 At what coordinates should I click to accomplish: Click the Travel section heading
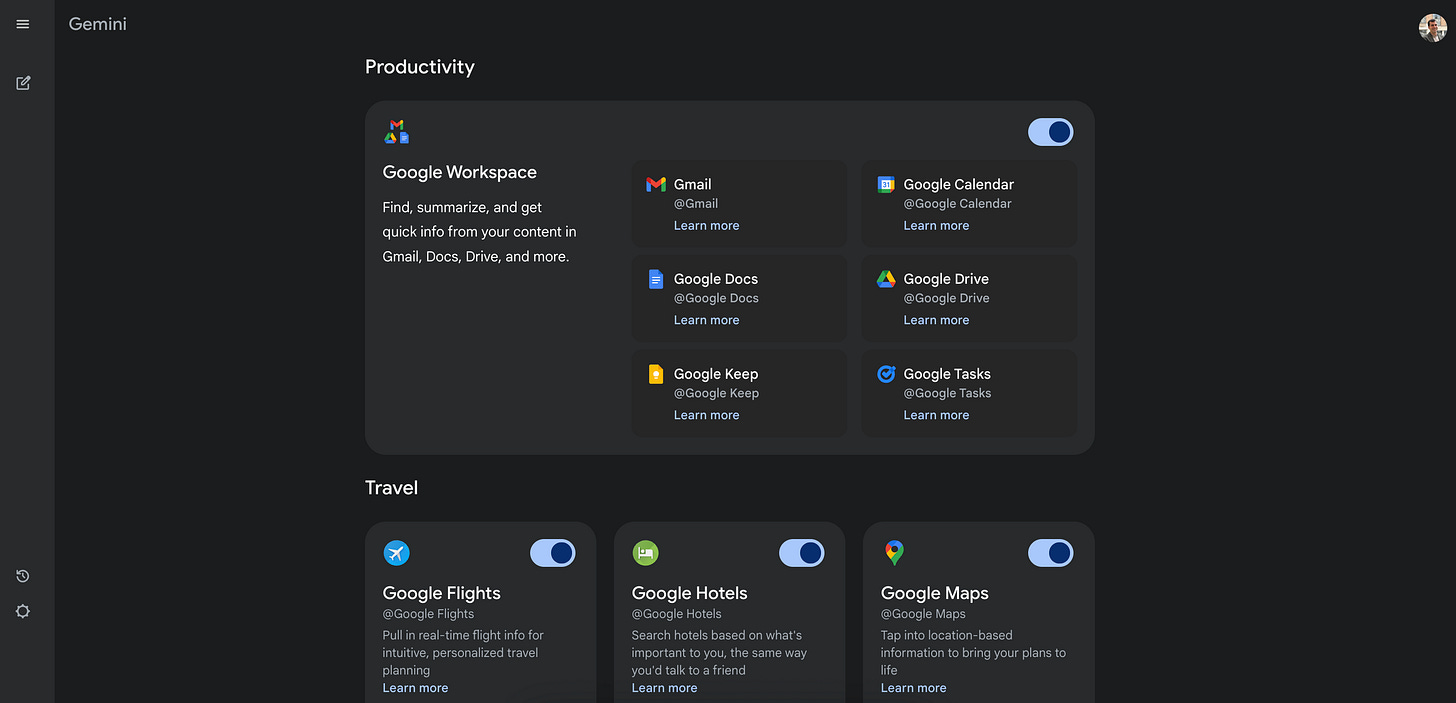point(392,488)
